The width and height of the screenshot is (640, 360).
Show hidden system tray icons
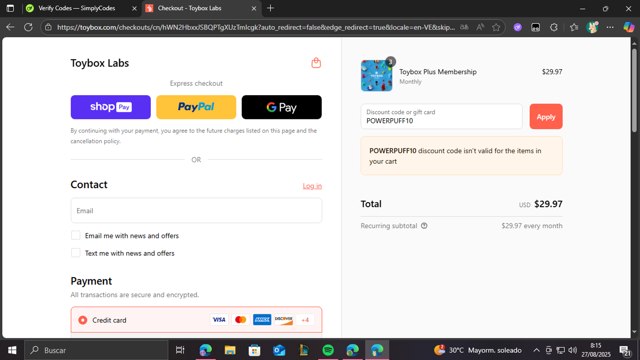(536, 350)
